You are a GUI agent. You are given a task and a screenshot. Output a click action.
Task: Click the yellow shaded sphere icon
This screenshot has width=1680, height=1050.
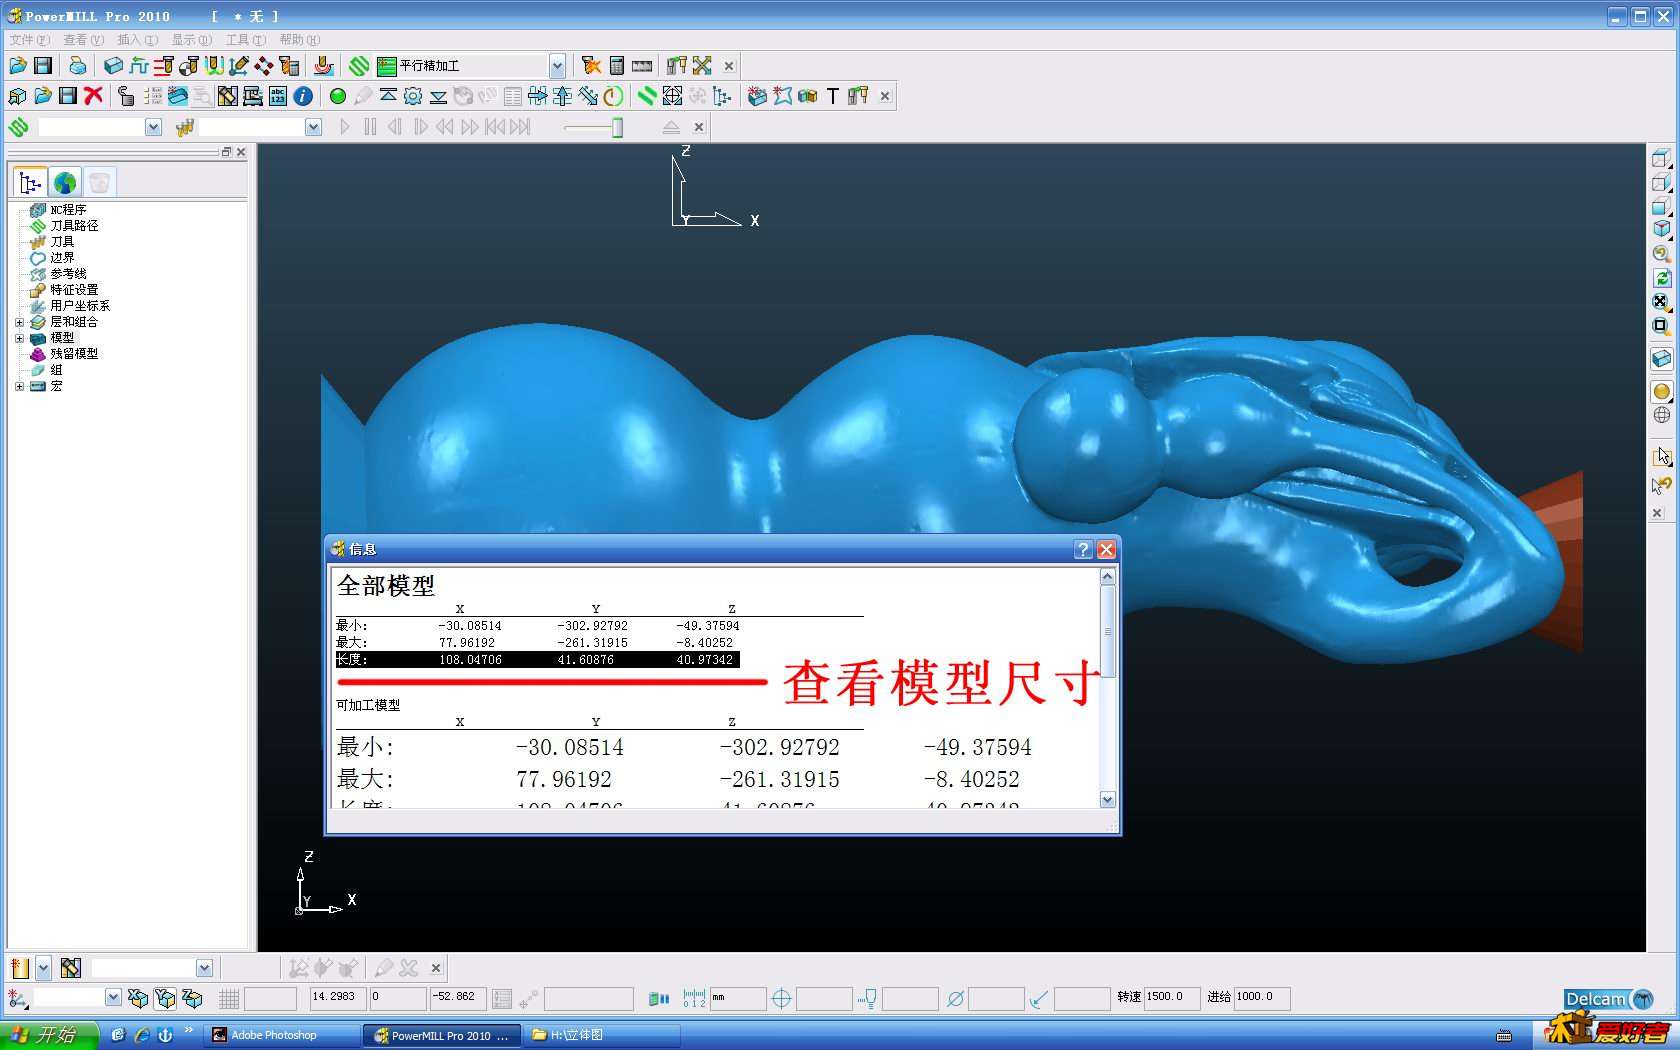(x=1661, y=391)
